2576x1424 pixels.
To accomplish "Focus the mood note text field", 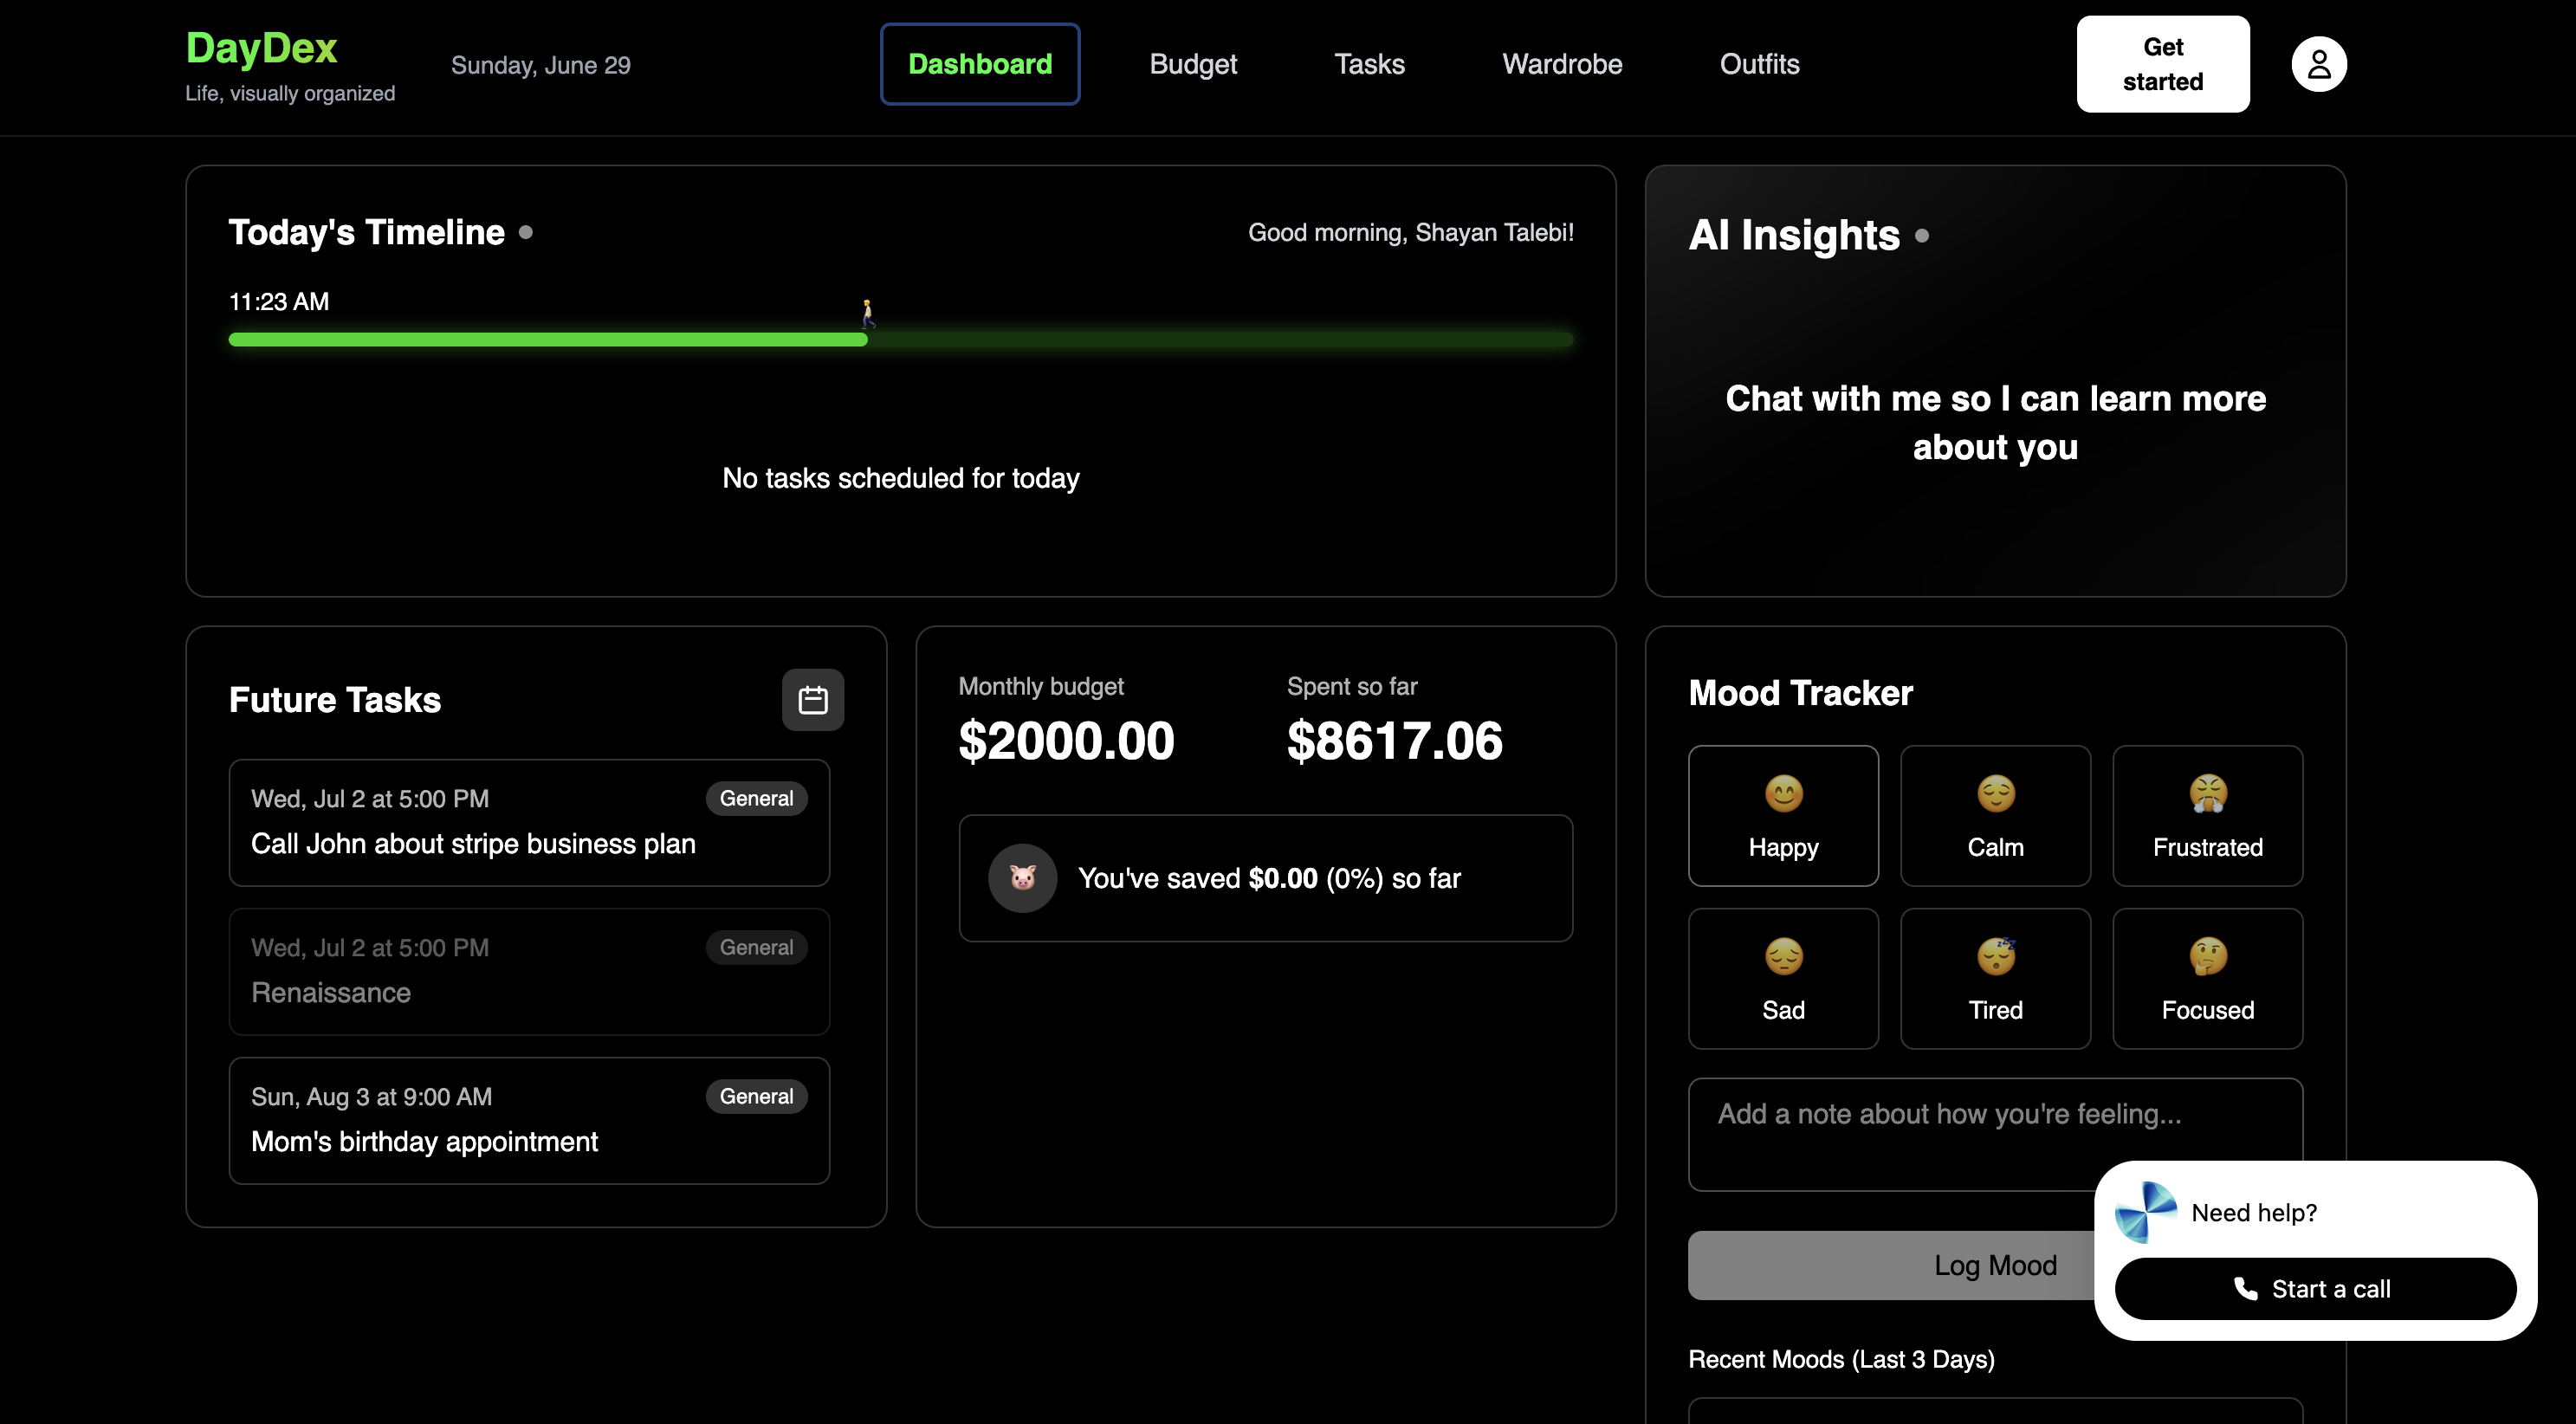I will click(1890, 1133).
